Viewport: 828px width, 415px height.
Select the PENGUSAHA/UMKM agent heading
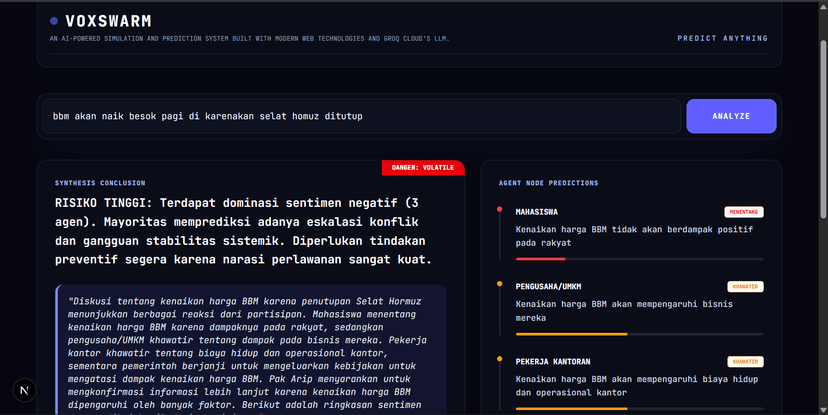[548, 287]
